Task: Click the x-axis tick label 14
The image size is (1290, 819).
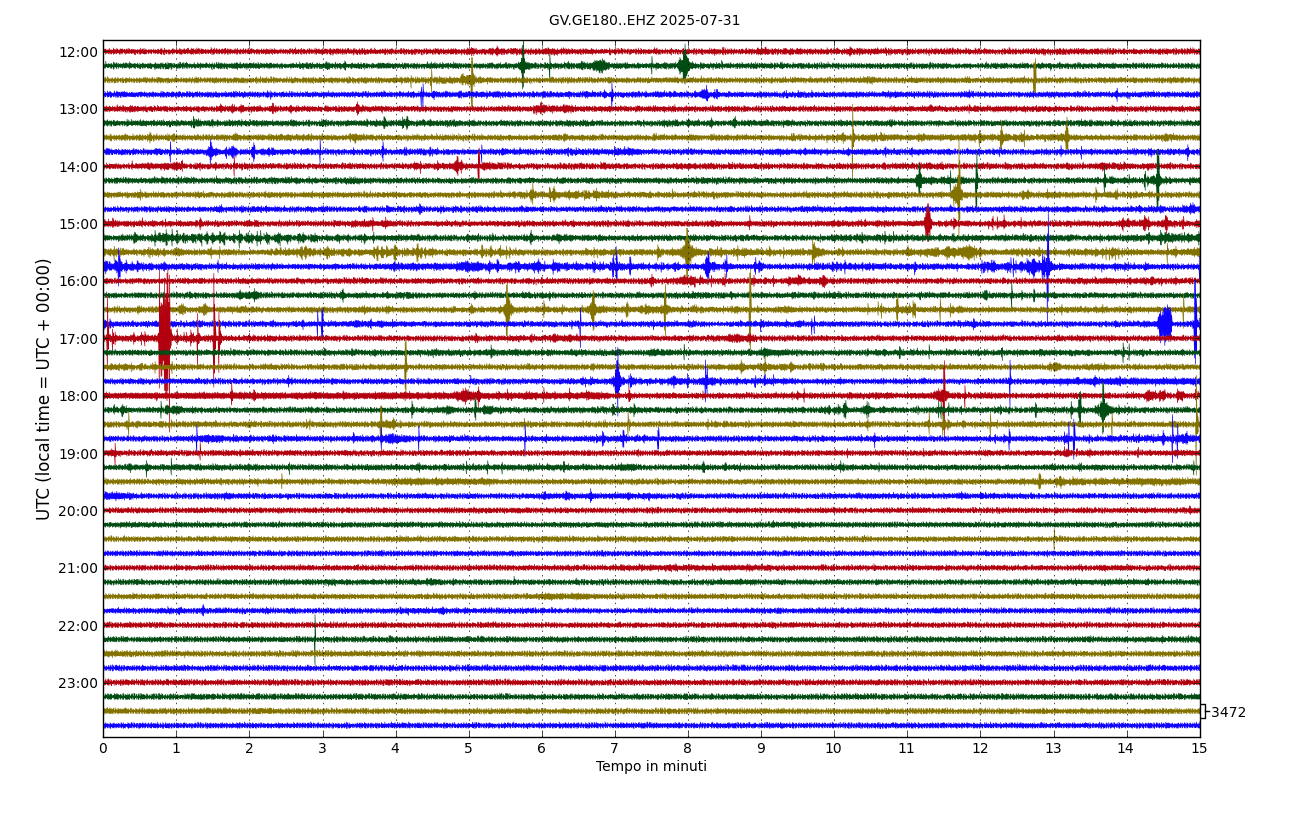Action: (x=1126, y=748)
